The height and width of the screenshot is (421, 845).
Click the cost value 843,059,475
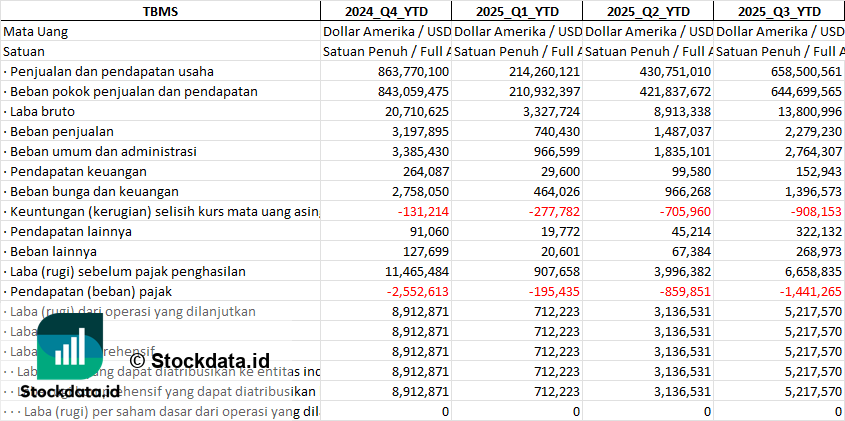tap(411, 92)
